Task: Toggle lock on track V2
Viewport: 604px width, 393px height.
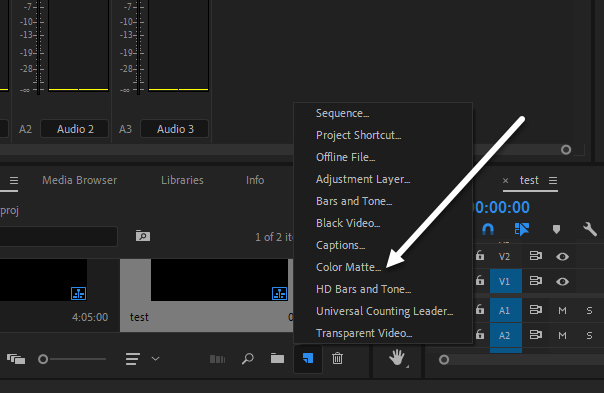Action: tap(480, 255)
